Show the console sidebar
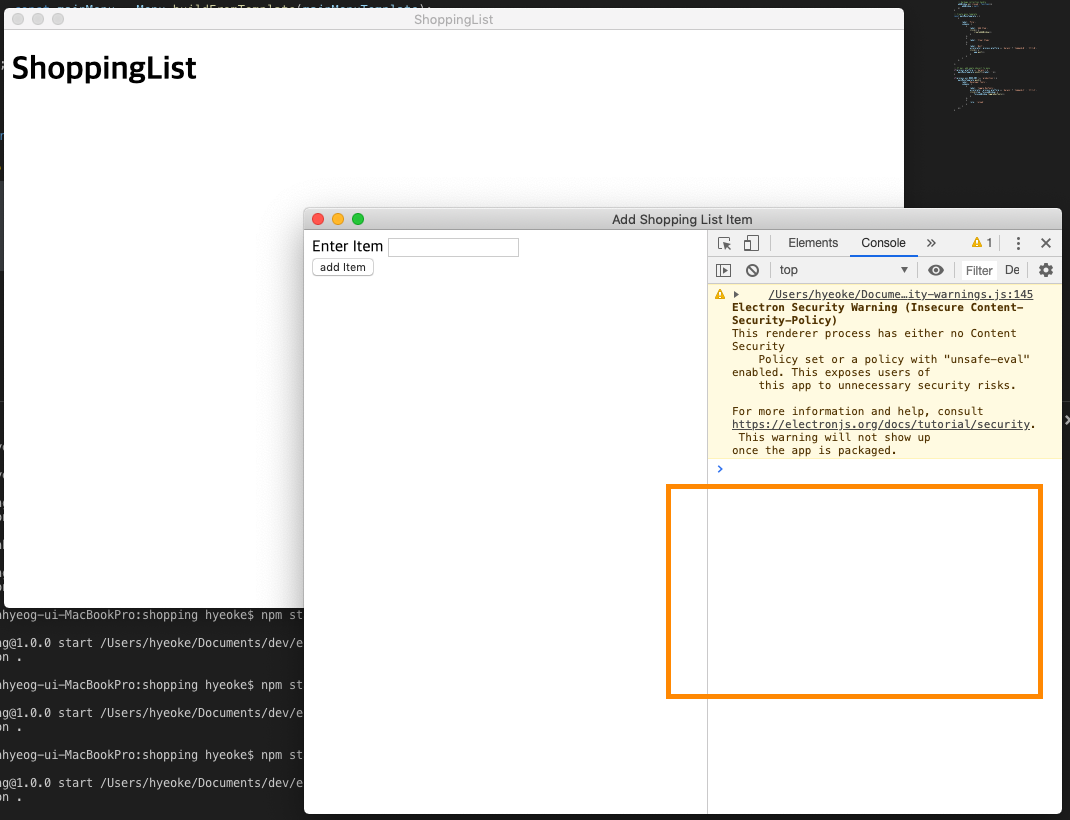 (723, 270)
